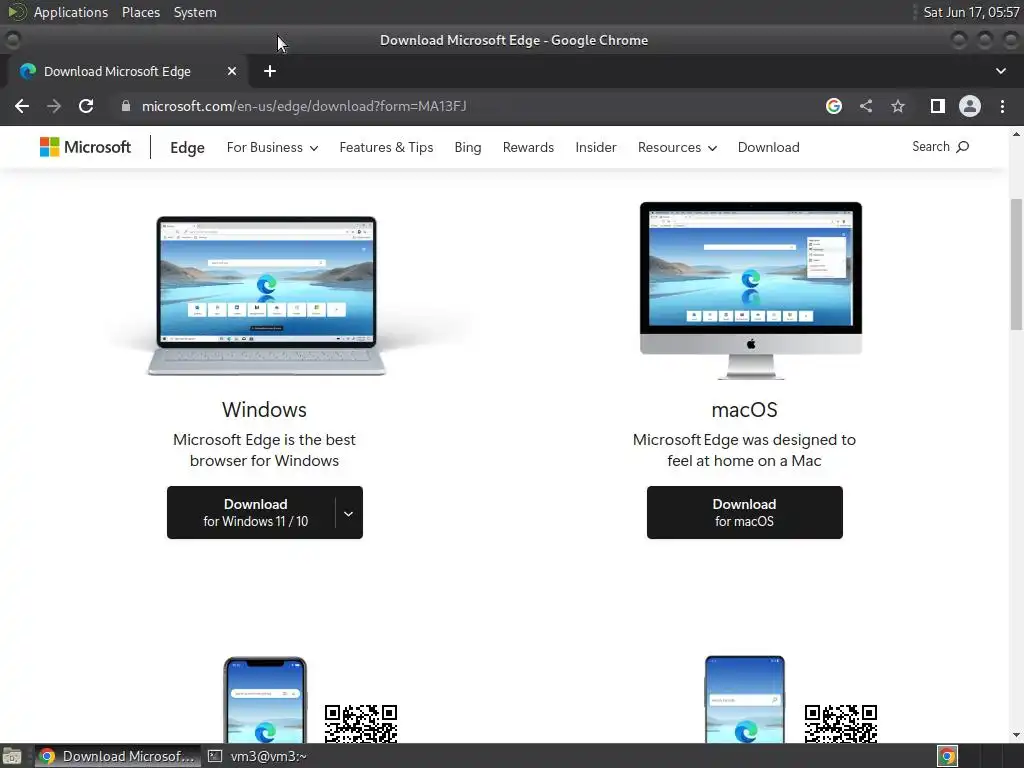Click the iMac image above macOS
1024x768 pixels.
click(751, 291)
